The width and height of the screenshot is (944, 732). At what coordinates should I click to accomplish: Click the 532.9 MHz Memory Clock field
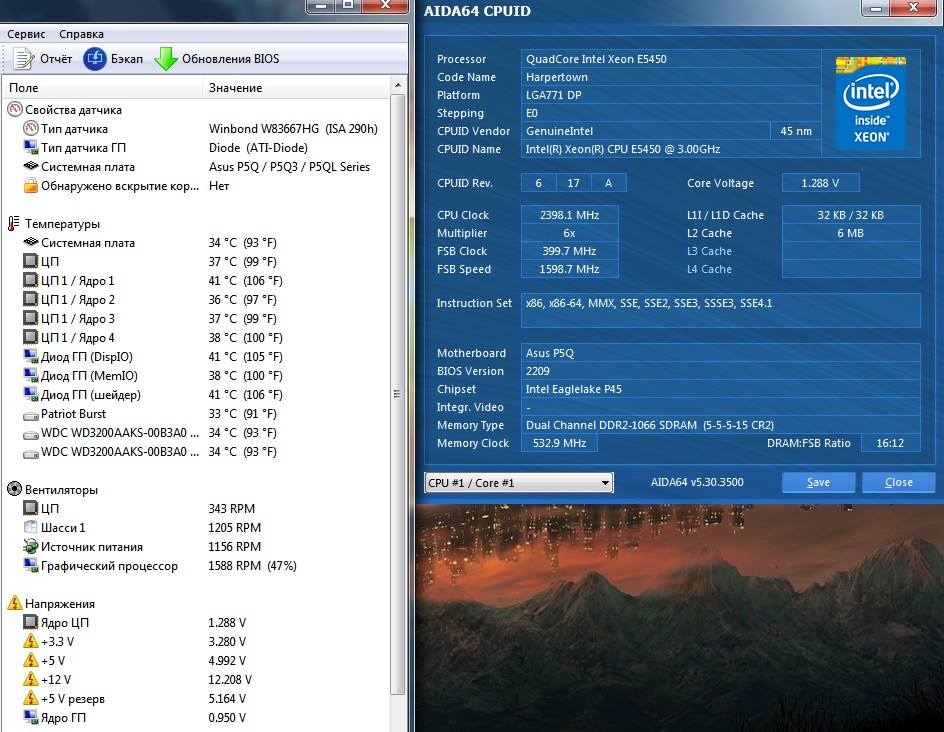pyautogui.click(x=559, y=443)
